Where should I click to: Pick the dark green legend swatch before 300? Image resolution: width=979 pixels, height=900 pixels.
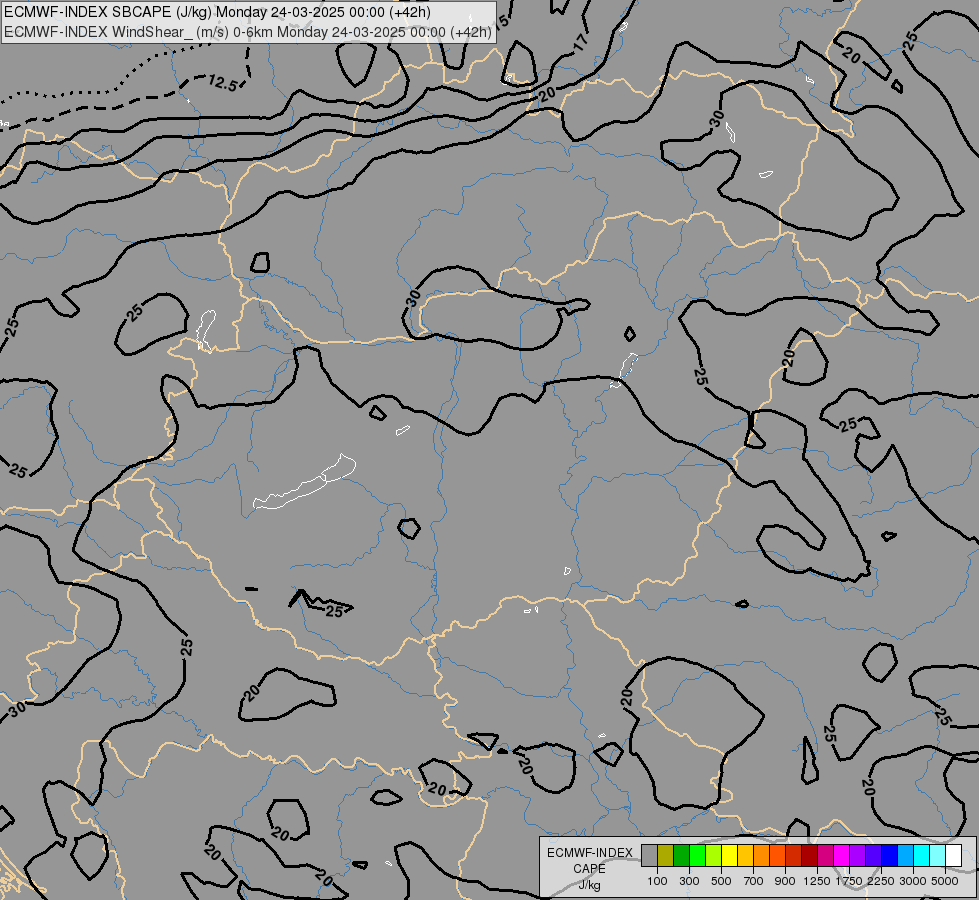click(x=681, y=855)
